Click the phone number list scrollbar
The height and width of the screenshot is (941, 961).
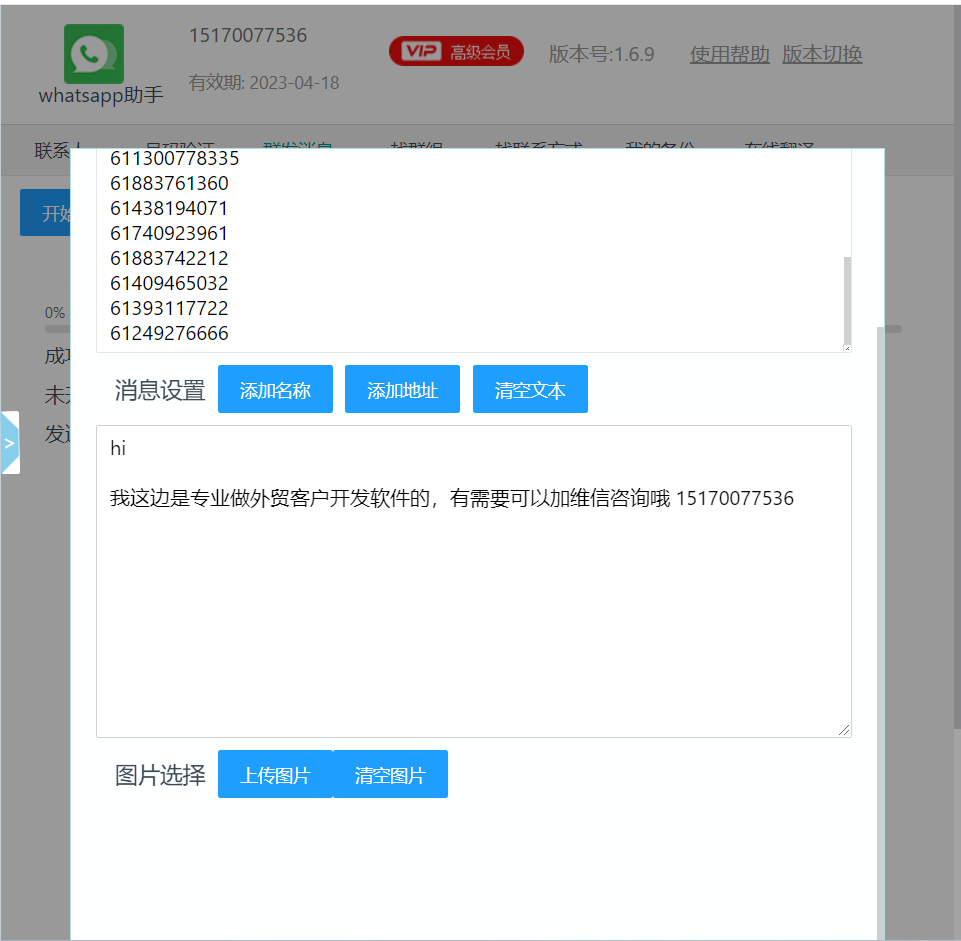848,300
